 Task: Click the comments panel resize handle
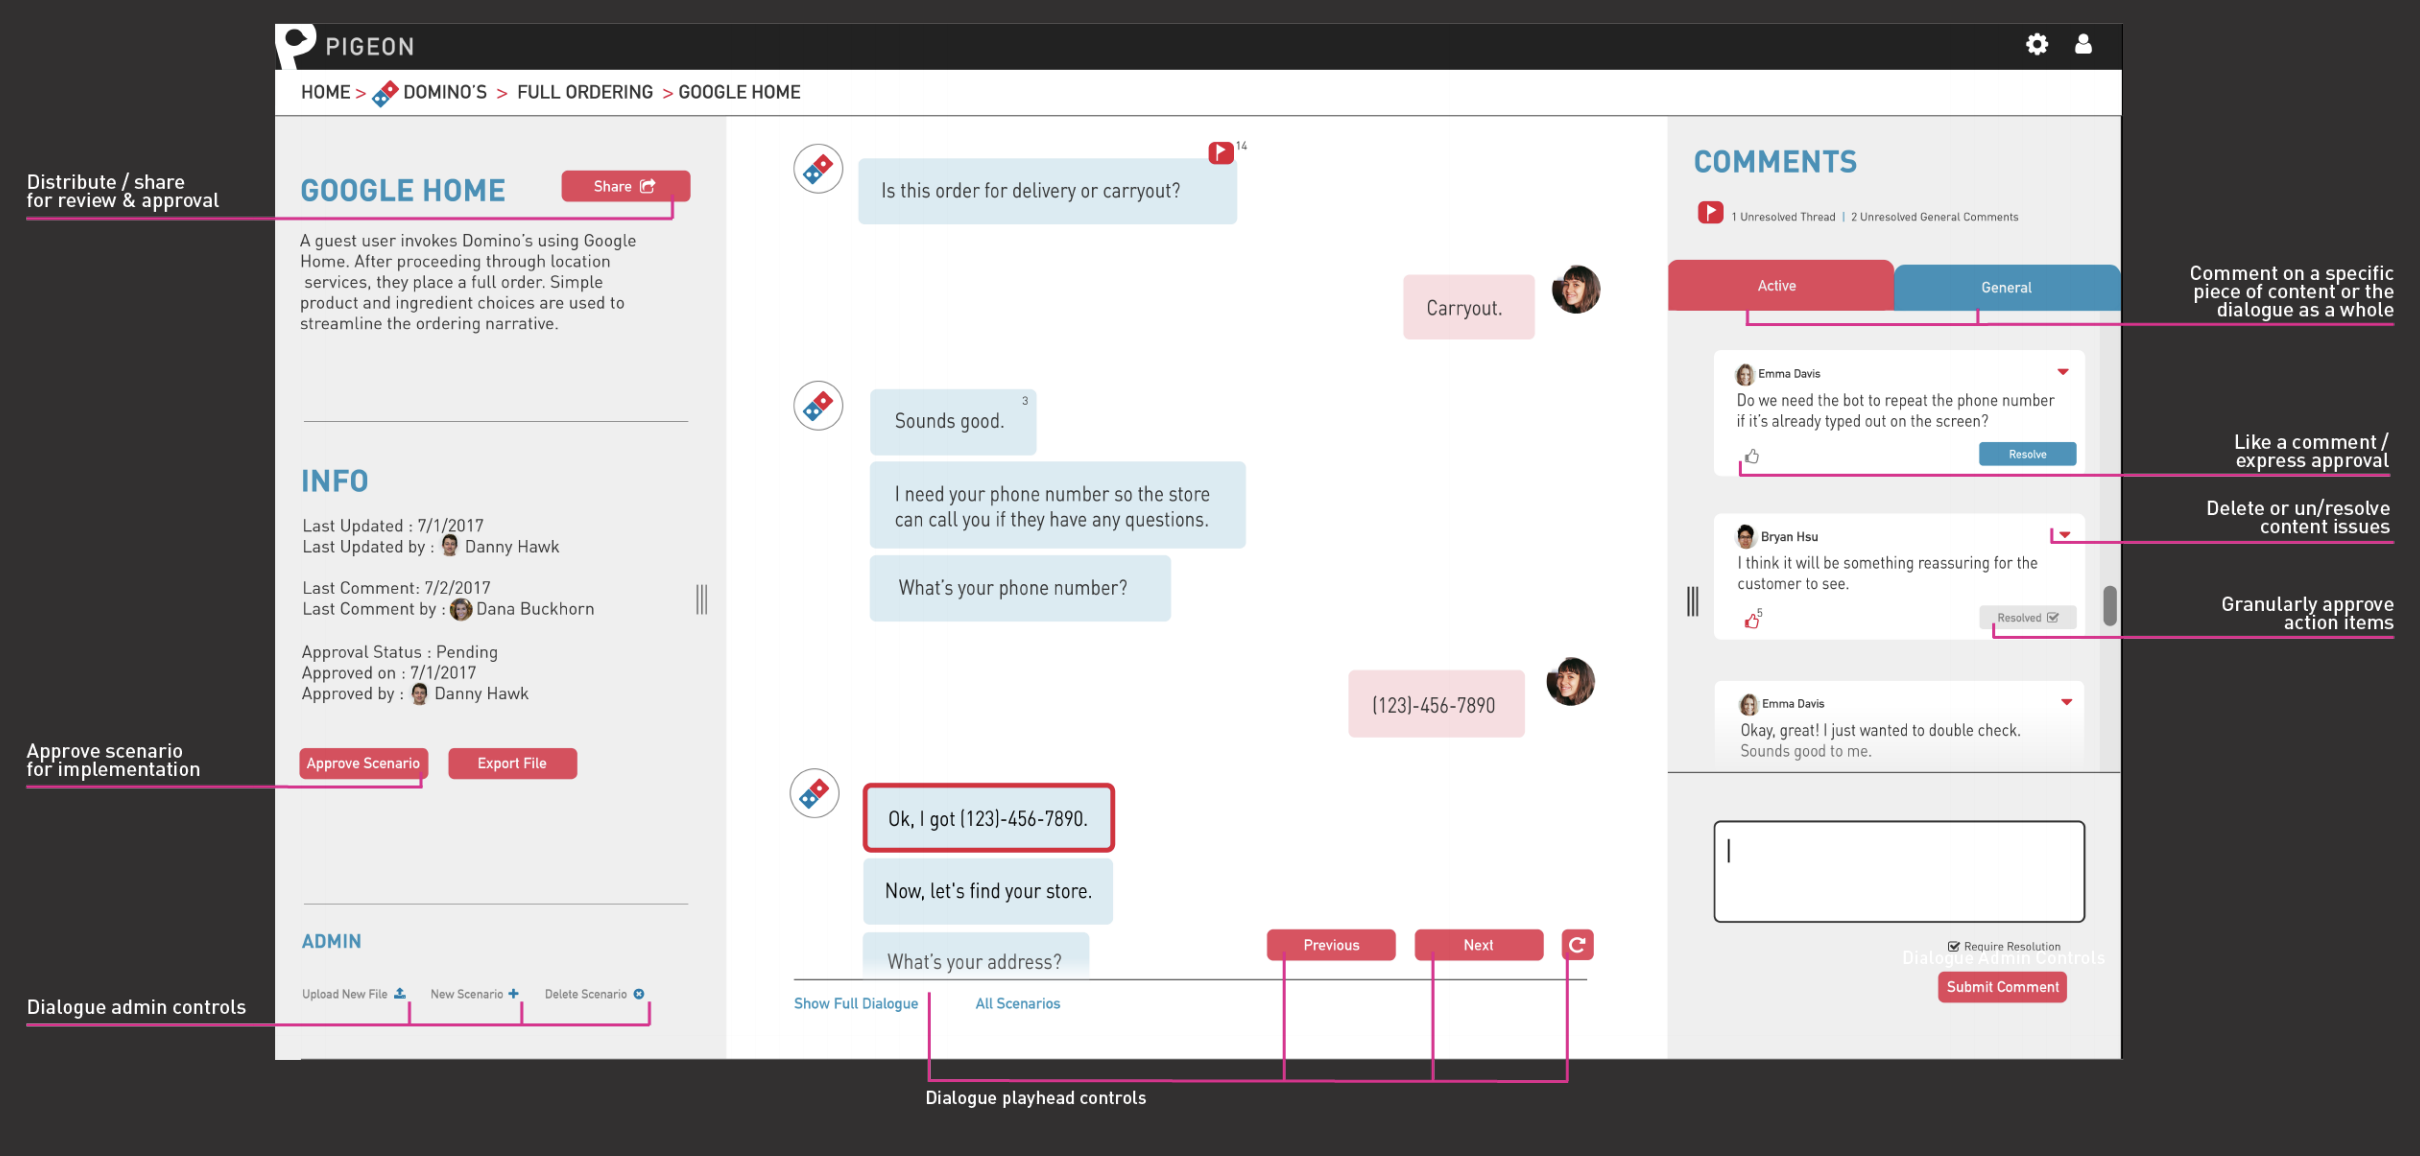1692,601
